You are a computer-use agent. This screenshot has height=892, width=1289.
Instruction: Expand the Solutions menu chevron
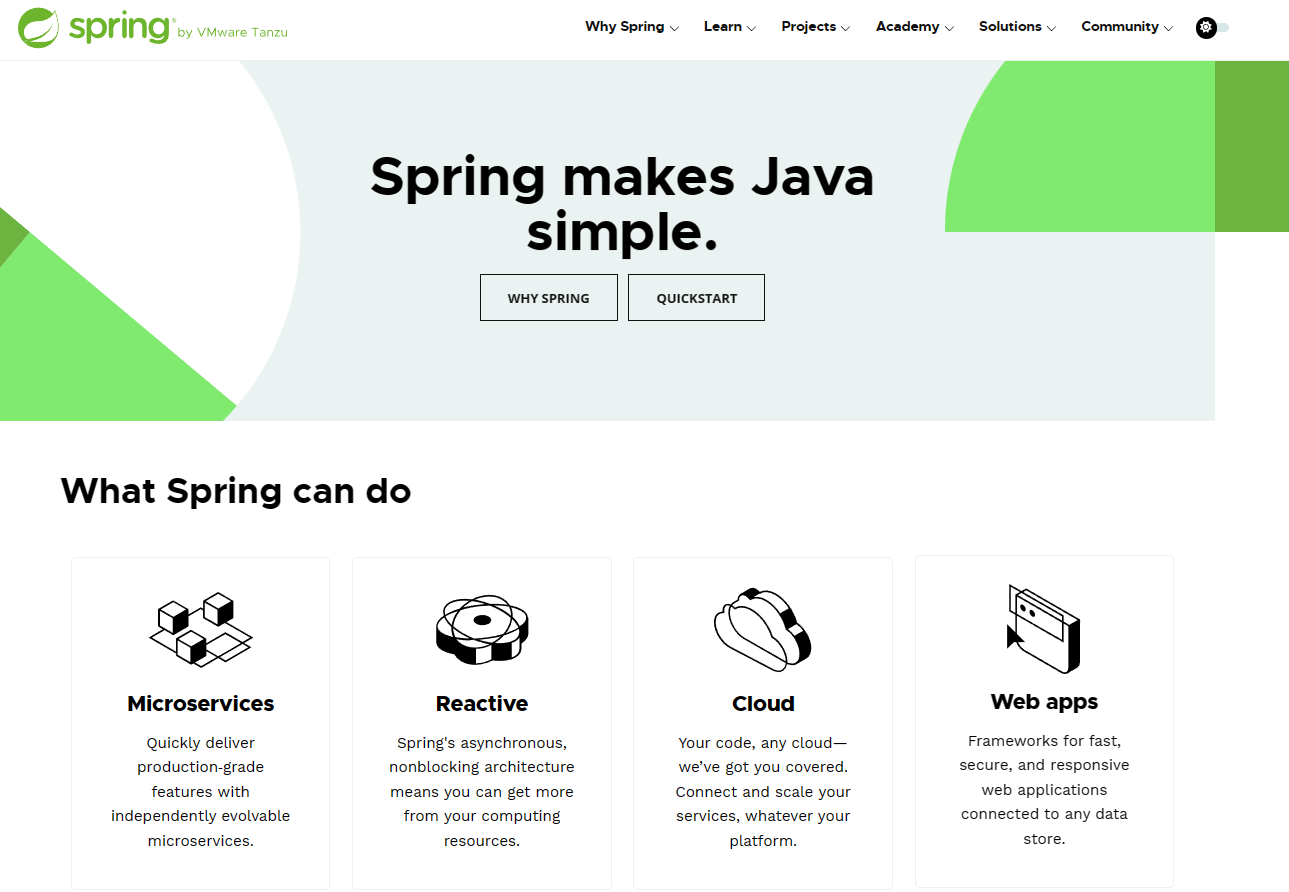tap(1051, 28)
